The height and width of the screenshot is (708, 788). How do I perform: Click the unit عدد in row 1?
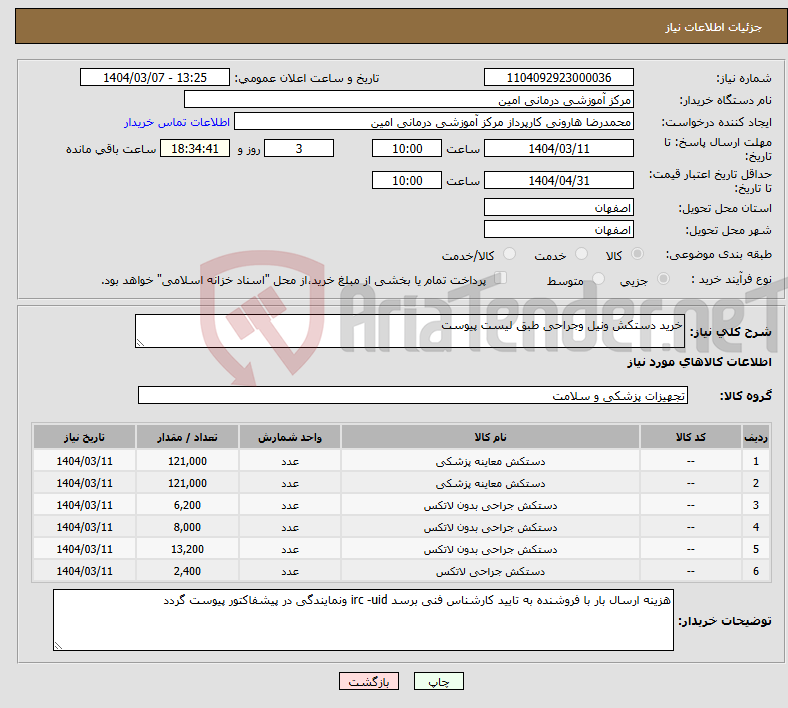pos(290,461)
